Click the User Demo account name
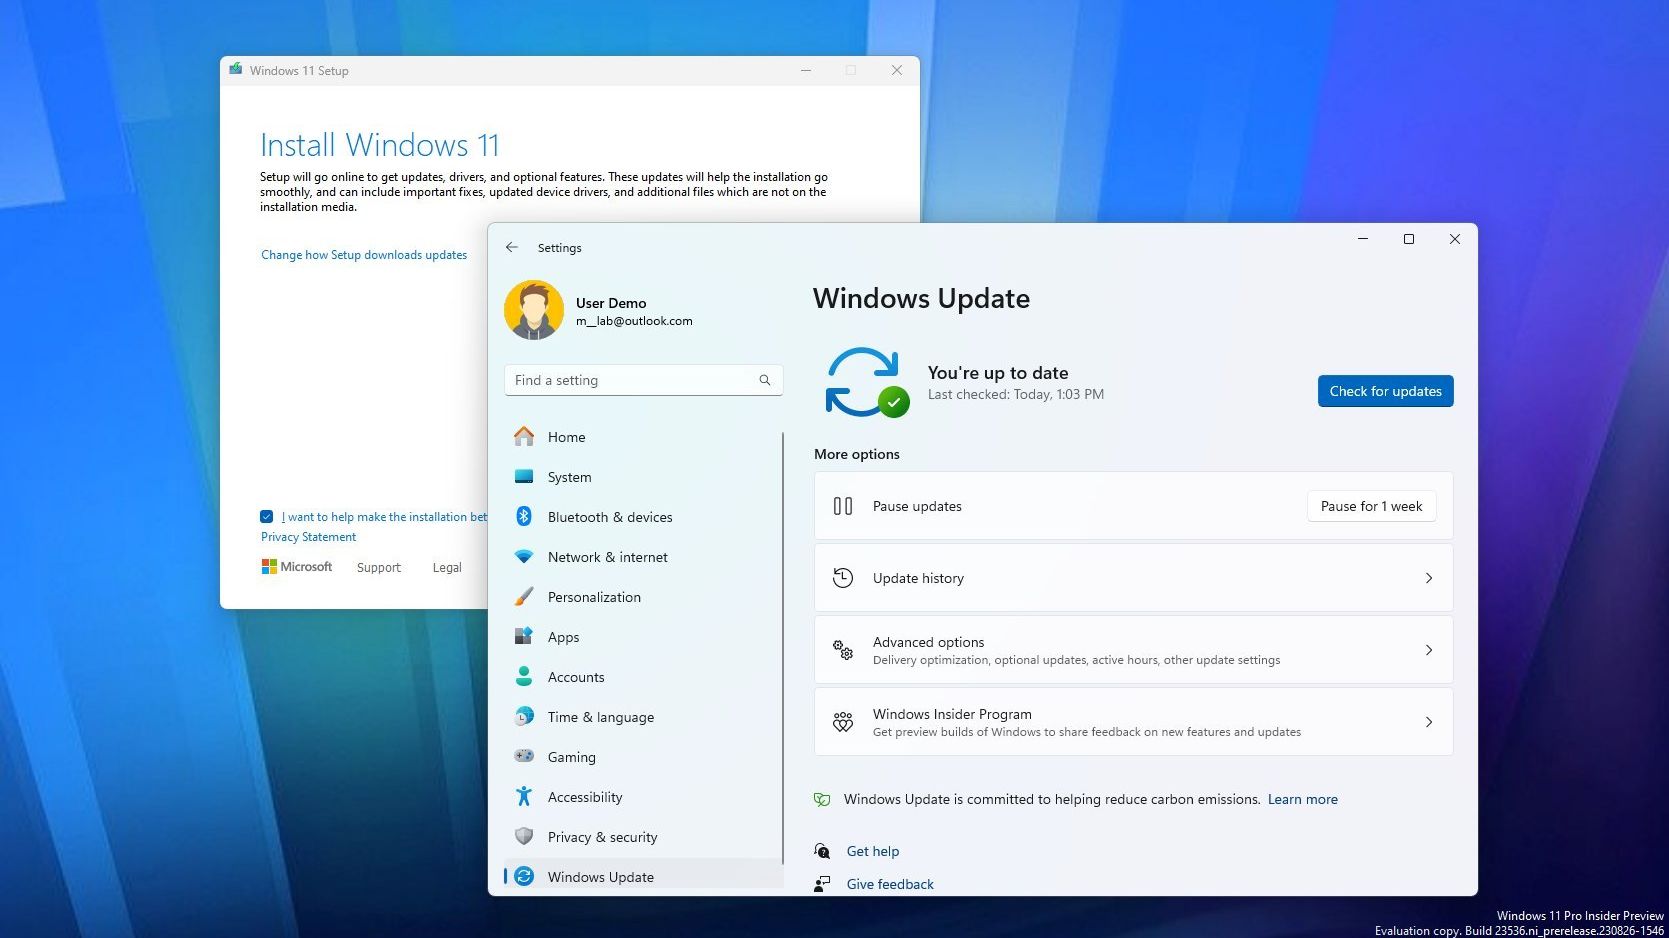 611,303
